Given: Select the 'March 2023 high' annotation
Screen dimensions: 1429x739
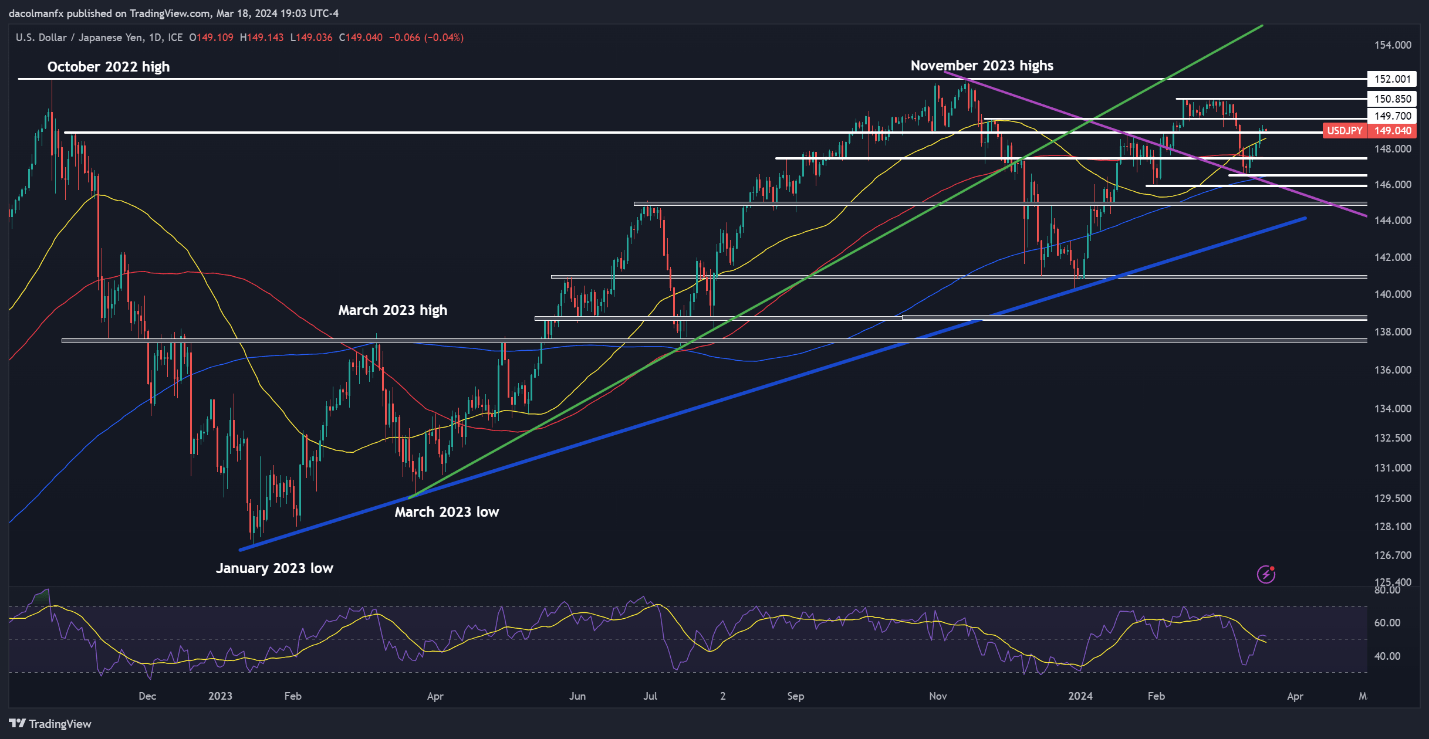Looking at the screenshot, I should [x=392, y=311].
